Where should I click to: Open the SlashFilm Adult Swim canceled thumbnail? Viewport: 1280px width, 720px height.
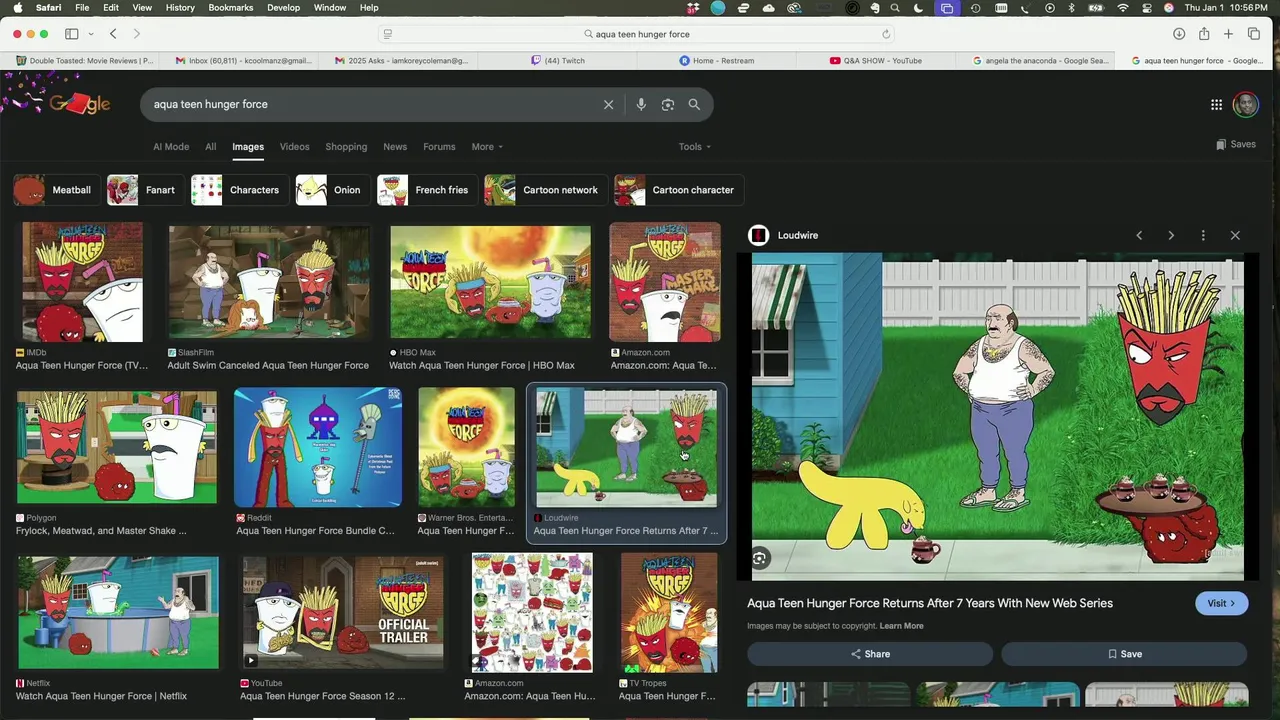pyautogui.click(x=268, y=282)
